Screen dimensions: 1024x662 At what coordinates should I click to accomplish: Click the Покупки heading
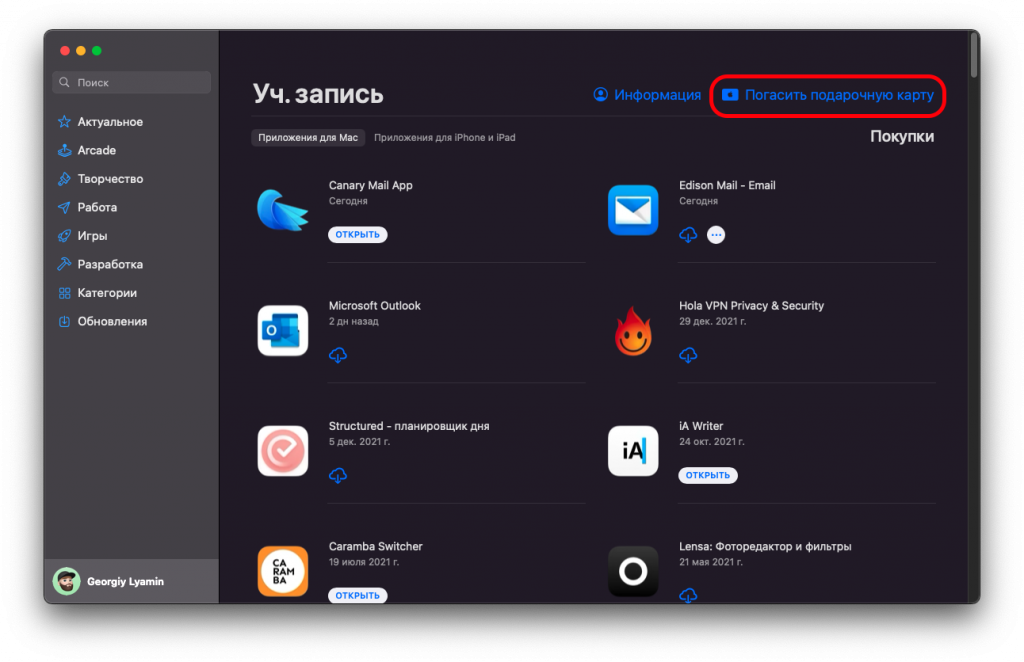point(902,136)
